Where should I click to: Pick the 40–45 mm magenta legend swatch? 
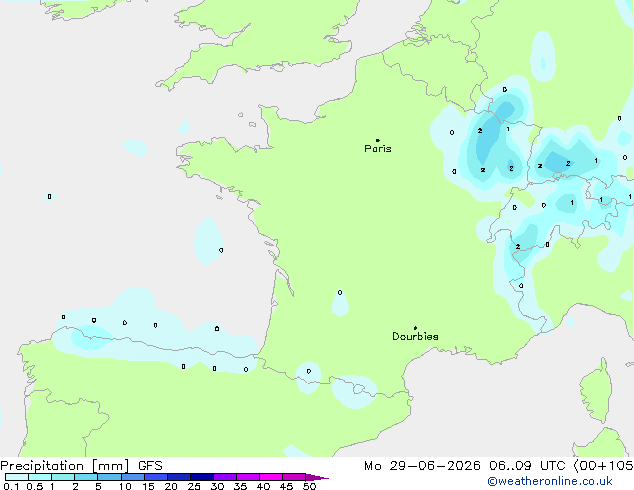271,477
